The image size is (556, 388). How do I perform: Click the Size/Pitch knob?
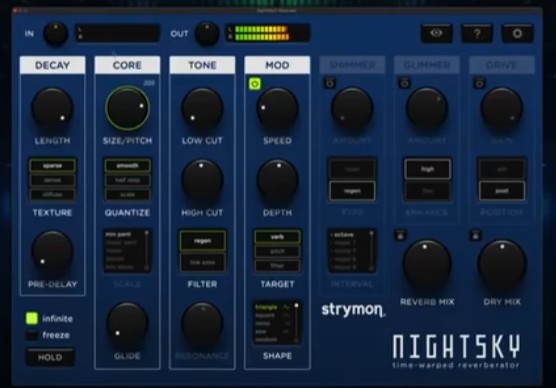pos(127,108)
